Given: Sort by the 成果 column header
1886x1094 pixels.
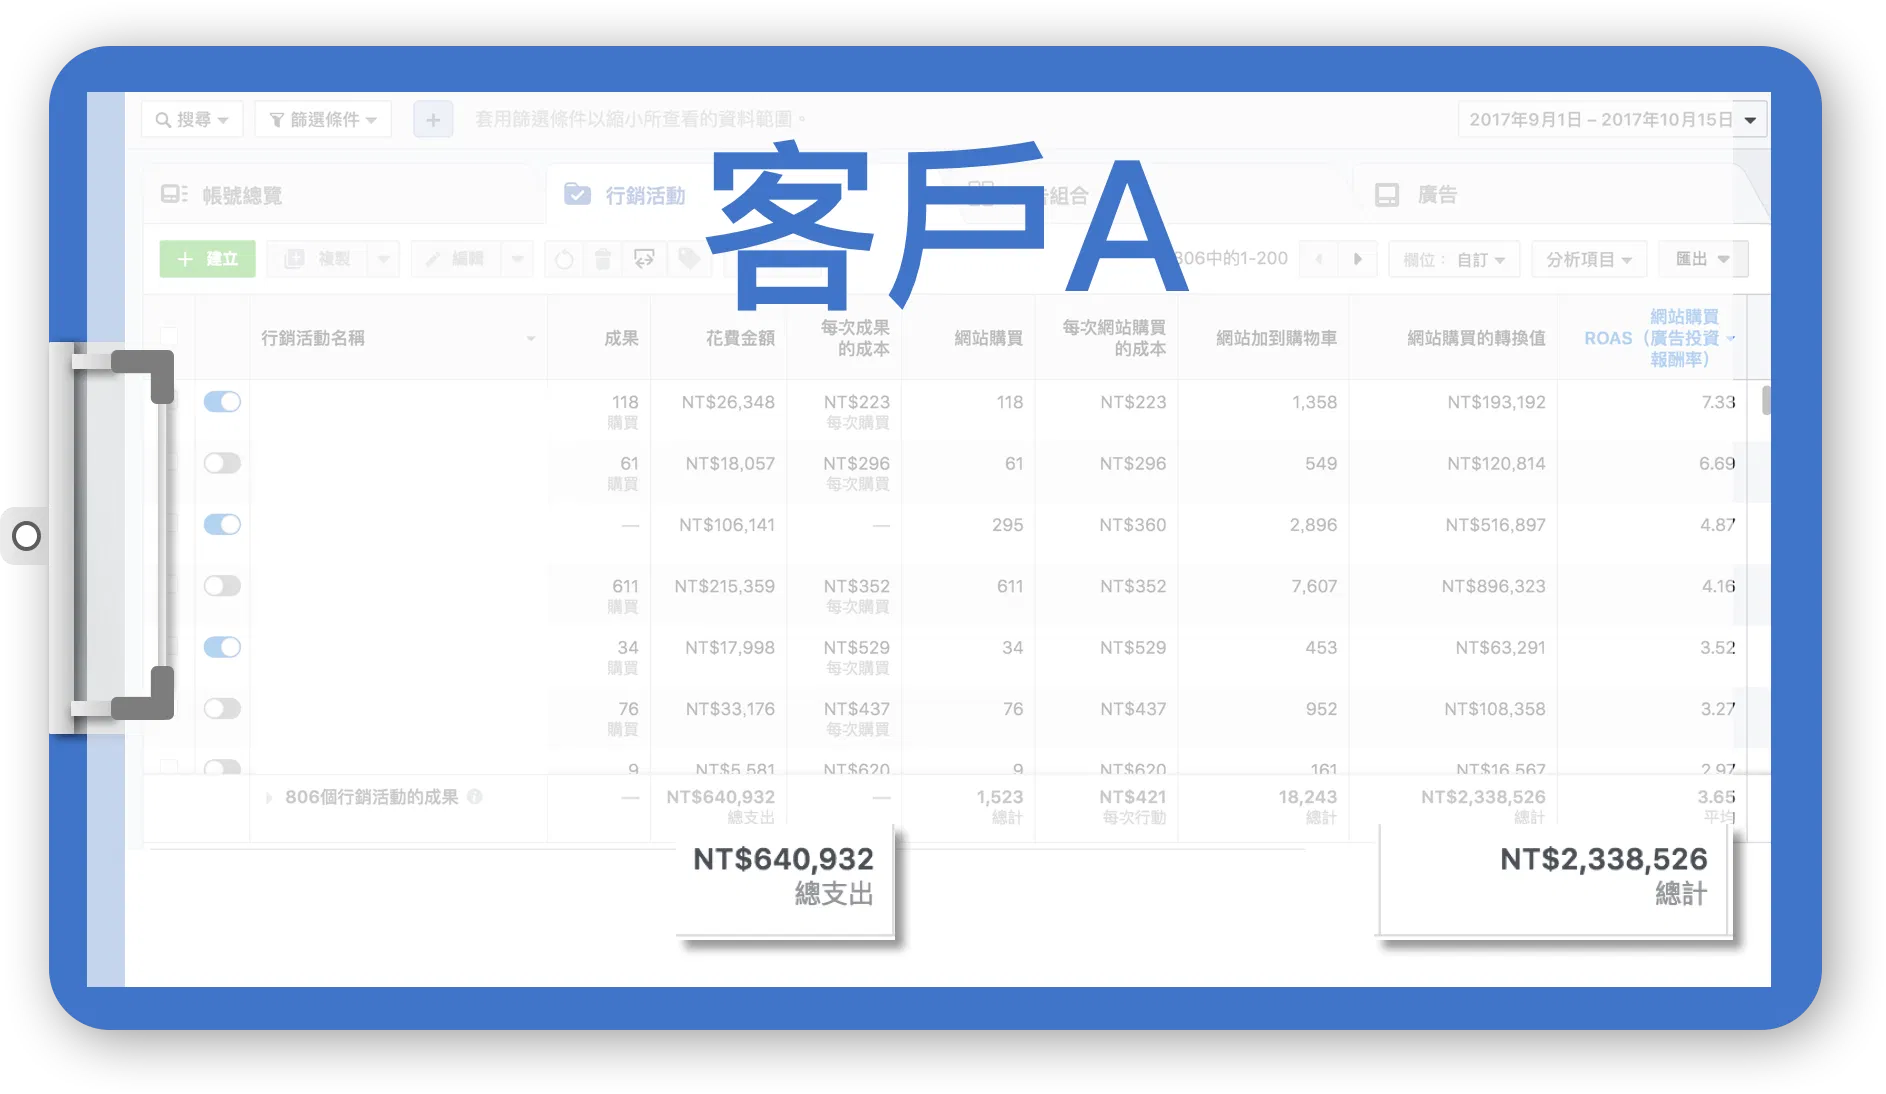Looking at the screenshot, I should point(621,338).
